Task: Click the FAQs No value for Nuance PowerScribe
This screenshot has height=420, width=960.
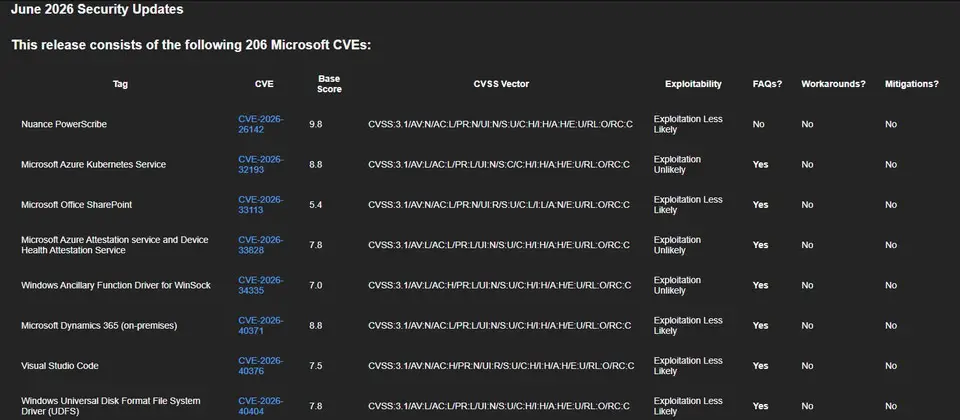Action: point(759,124)
